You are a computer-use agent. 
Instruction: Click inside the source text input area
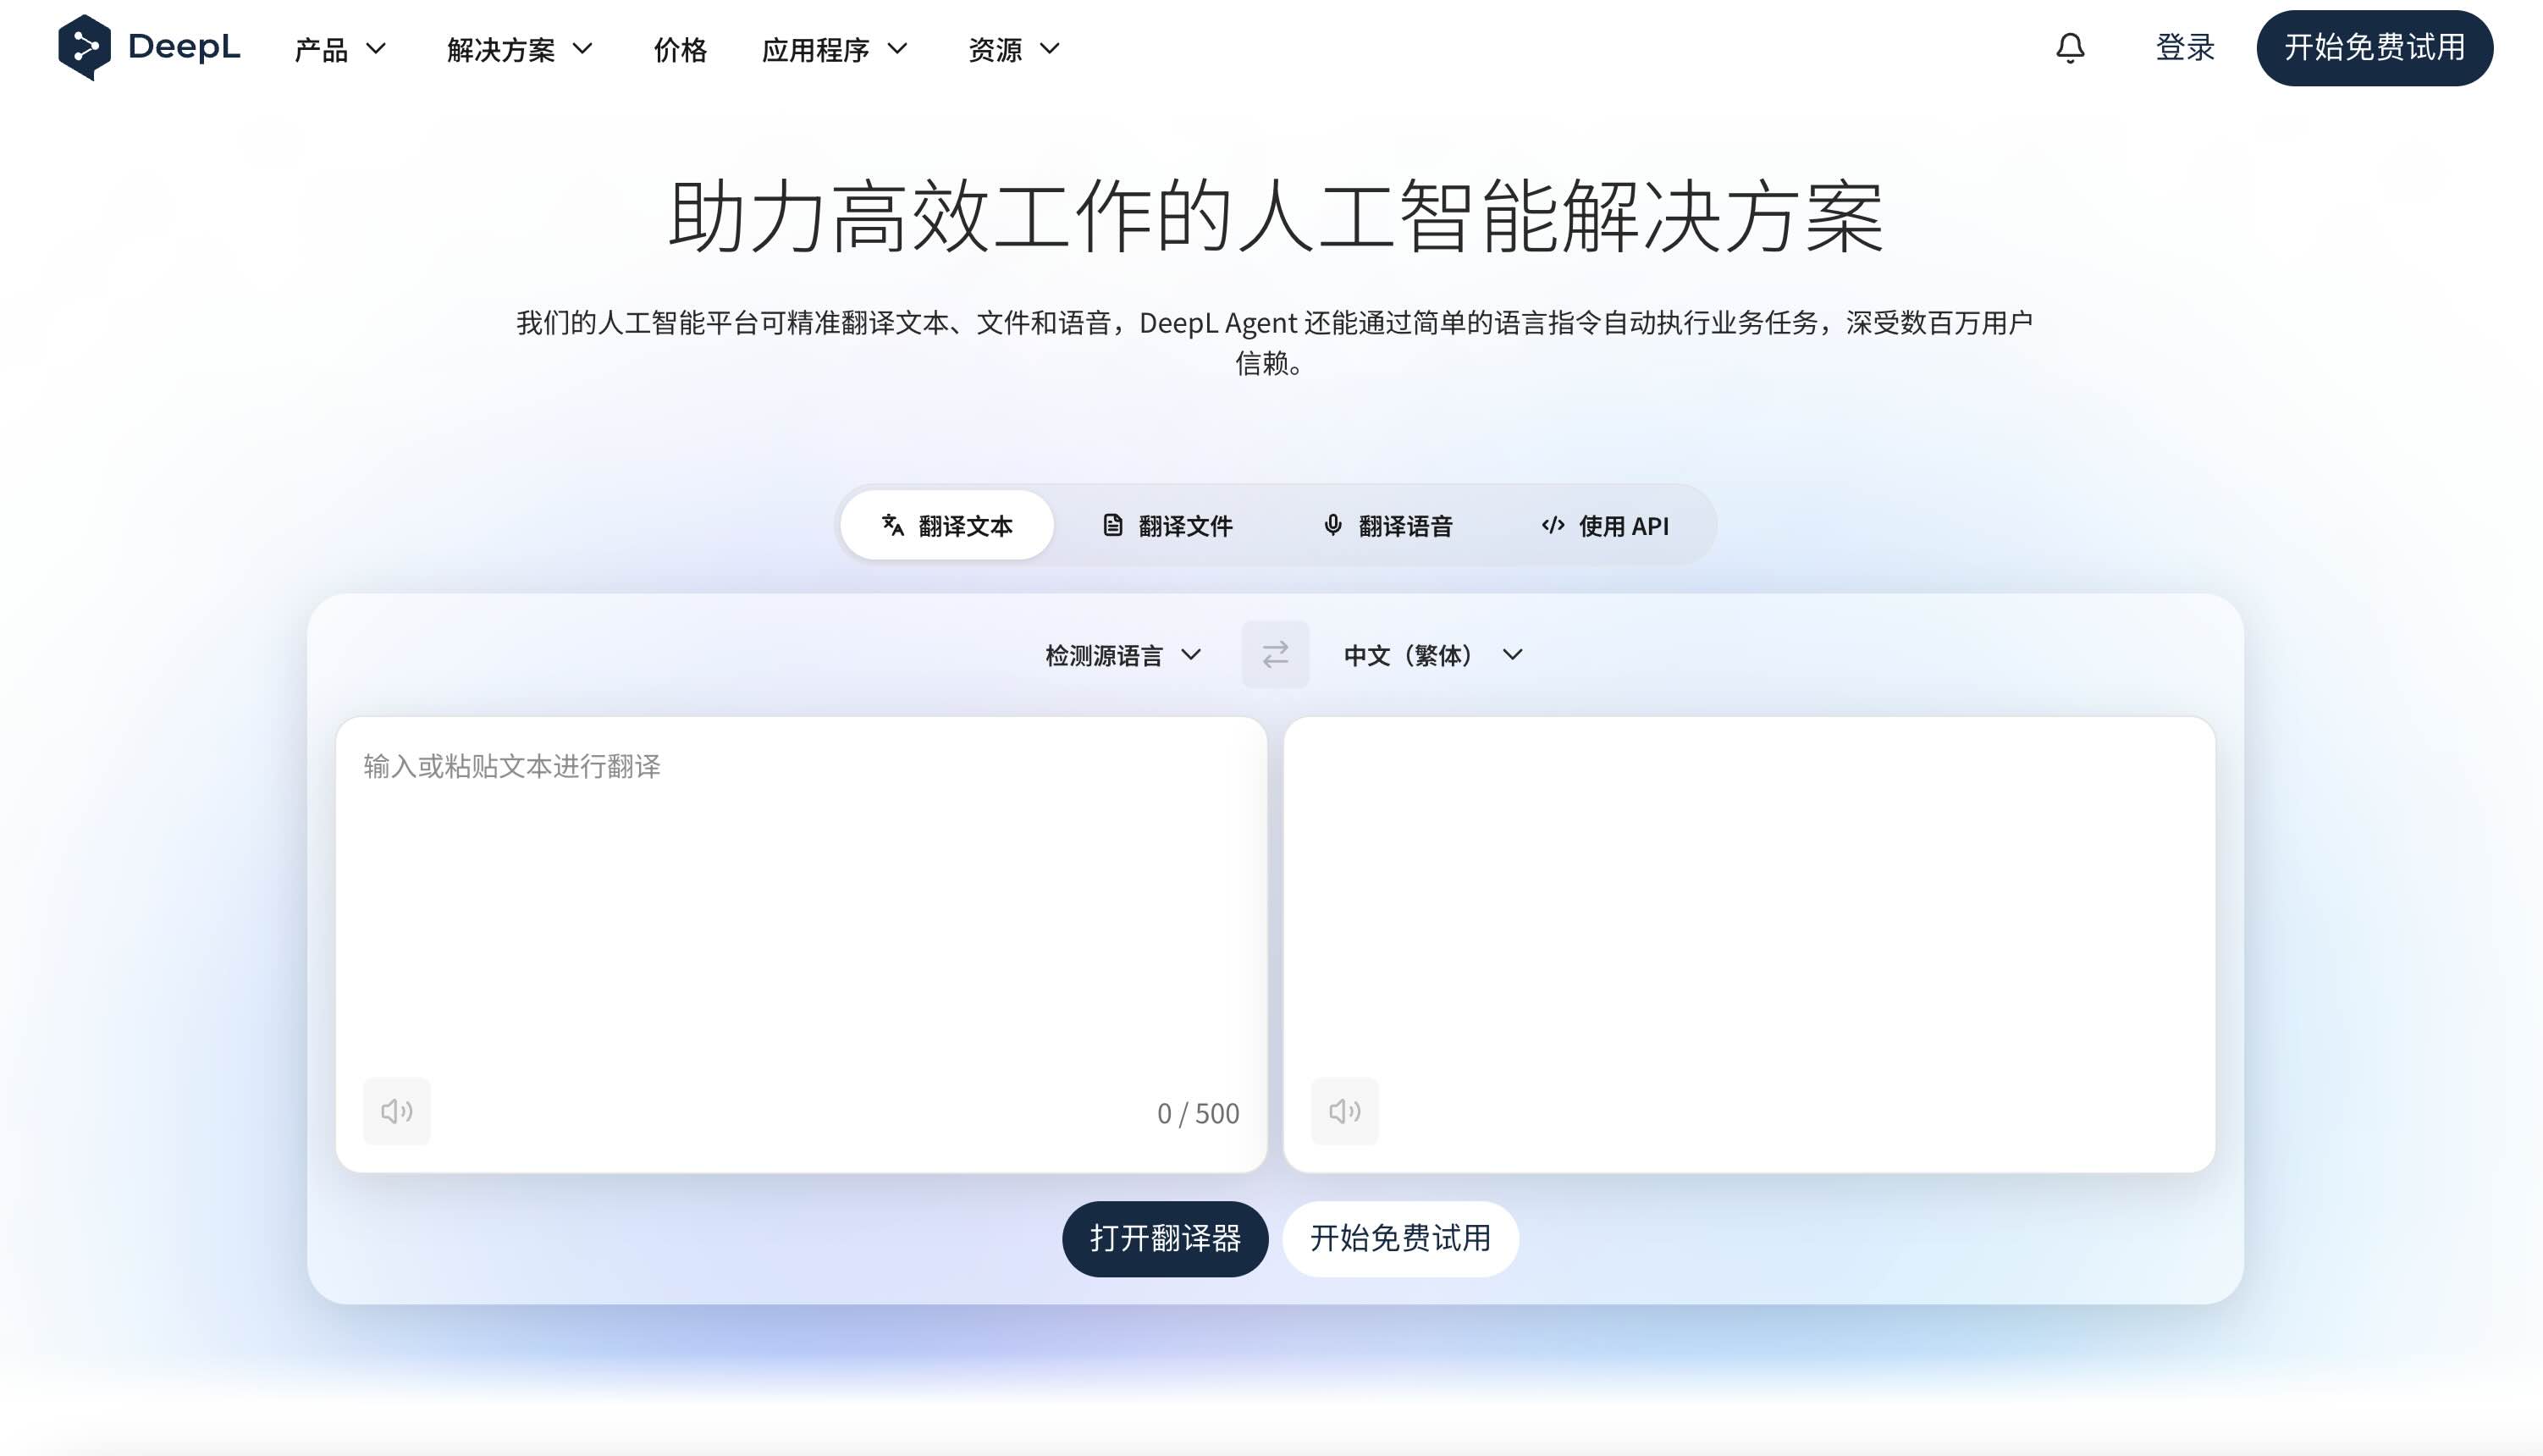tap(800, 900)
